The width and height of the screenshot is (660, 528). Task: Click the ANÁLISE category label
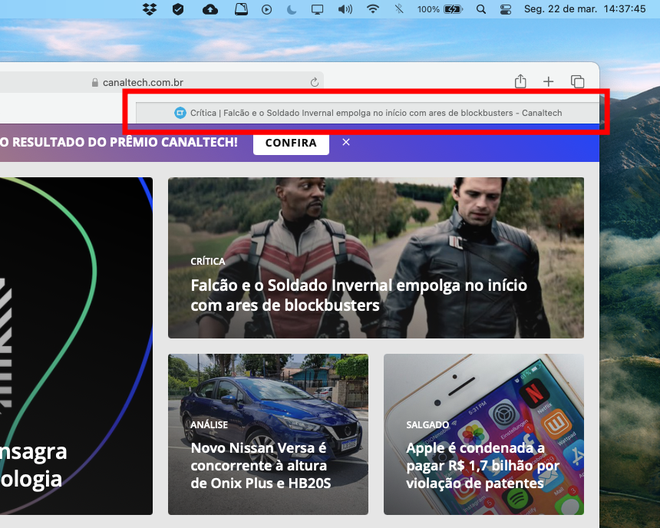coord(209,425)
